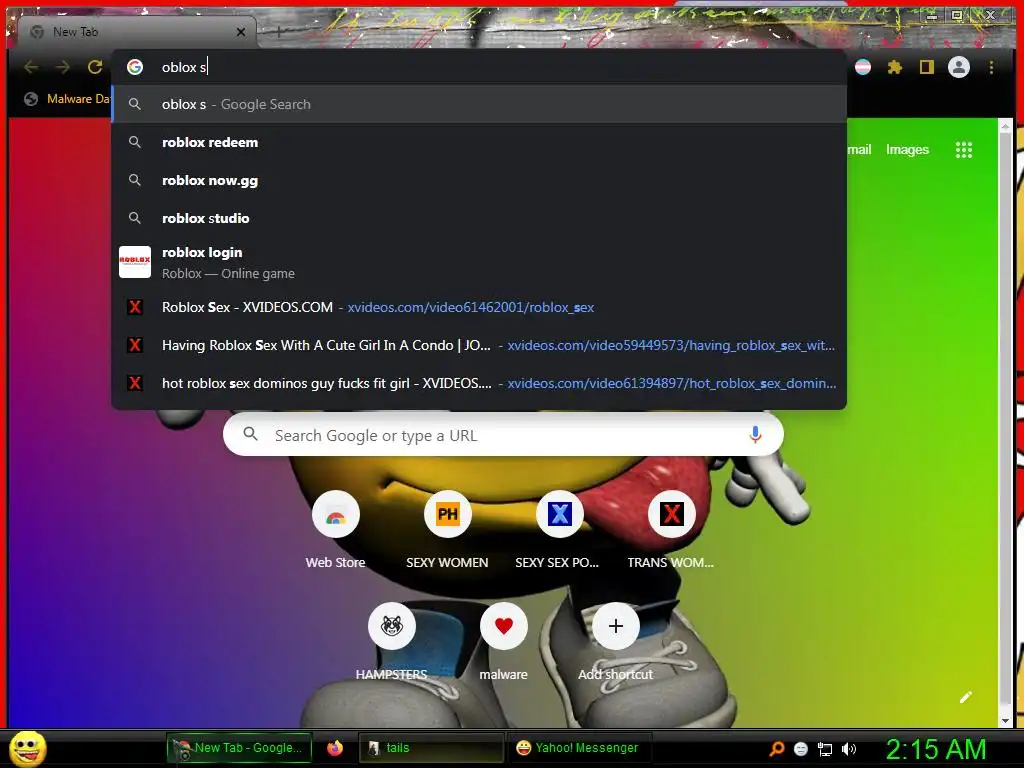The height and width of the screenshot is (768, 1024).
Task: Select the New Tab browser tab
Action: (137, 31)
